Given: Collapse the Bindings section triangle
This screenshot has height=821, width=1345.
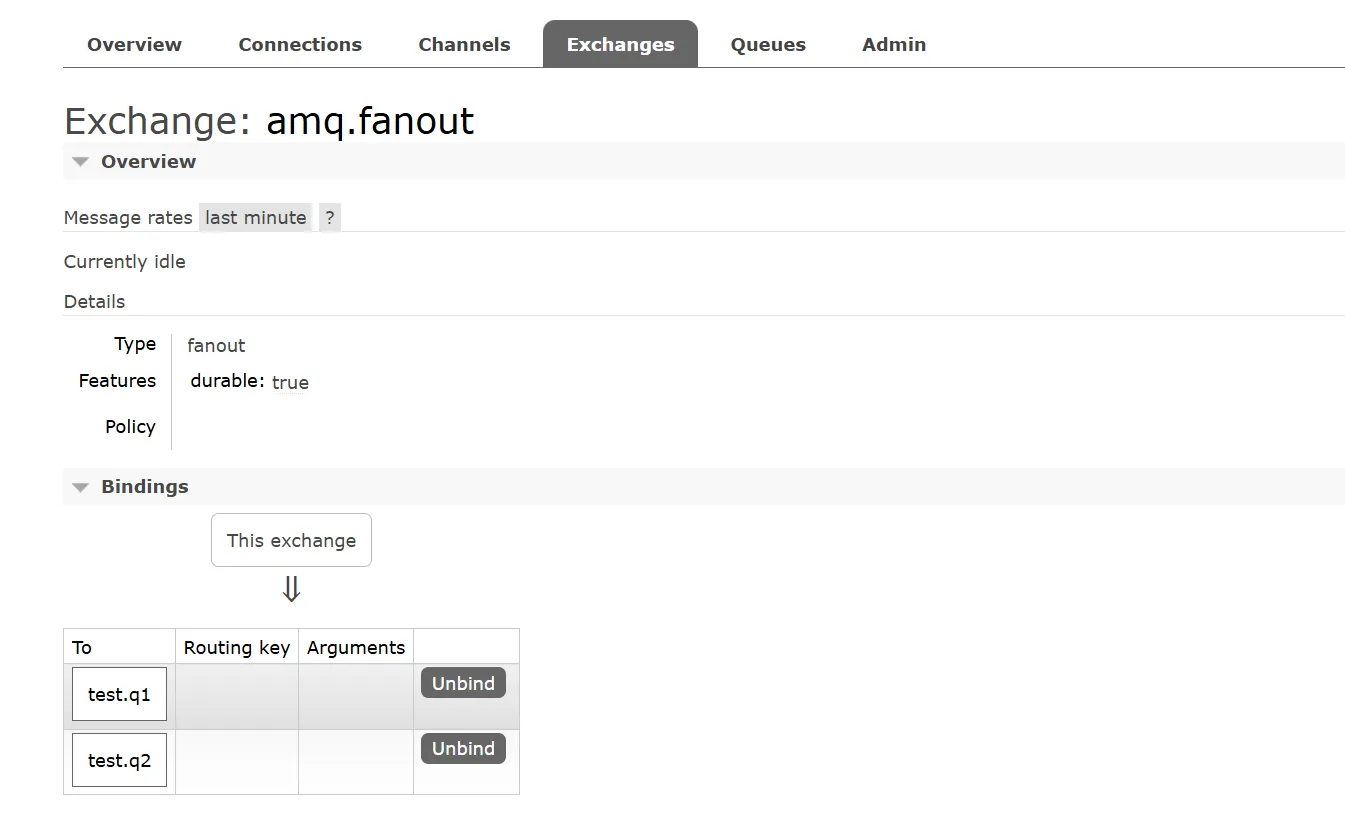Looking at the screenshot, I should click(81, 487).
